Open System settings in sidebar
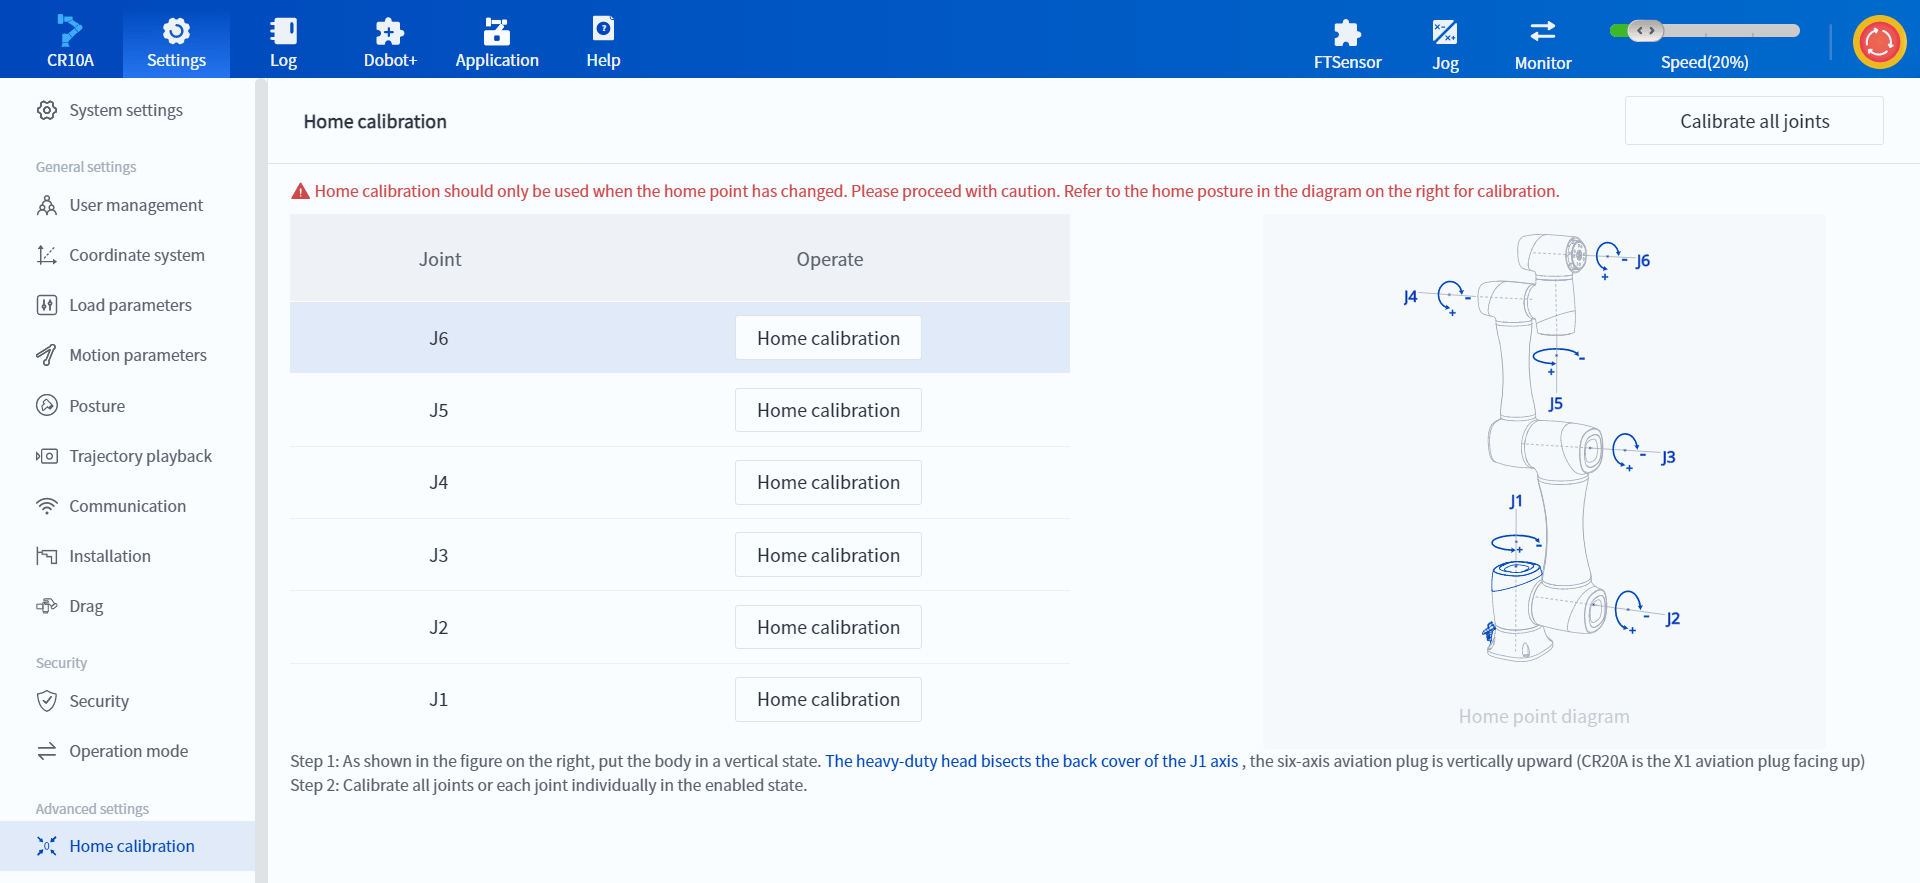Image resolution: width=1920 pixels, height=883 pixels. tap(125, 110)
